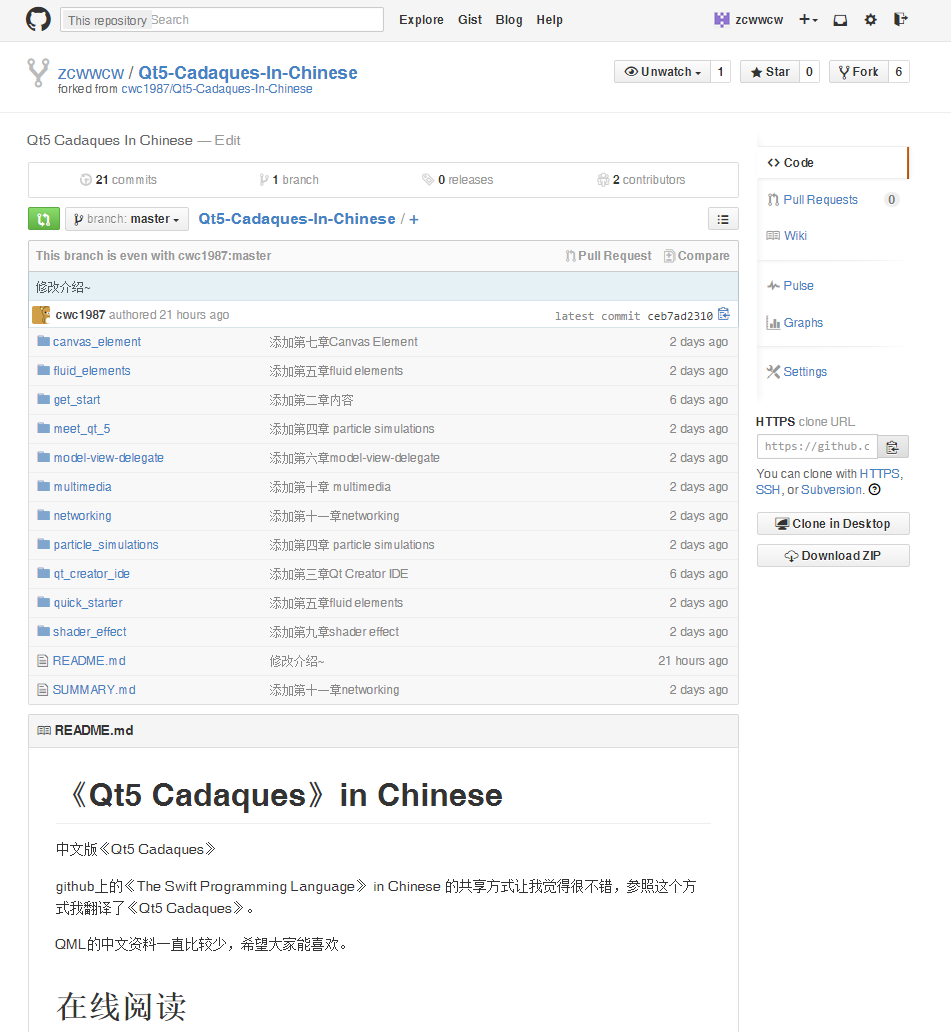
Task: Open README.md file
Action: pyautogui.click(x=89, y=660)
